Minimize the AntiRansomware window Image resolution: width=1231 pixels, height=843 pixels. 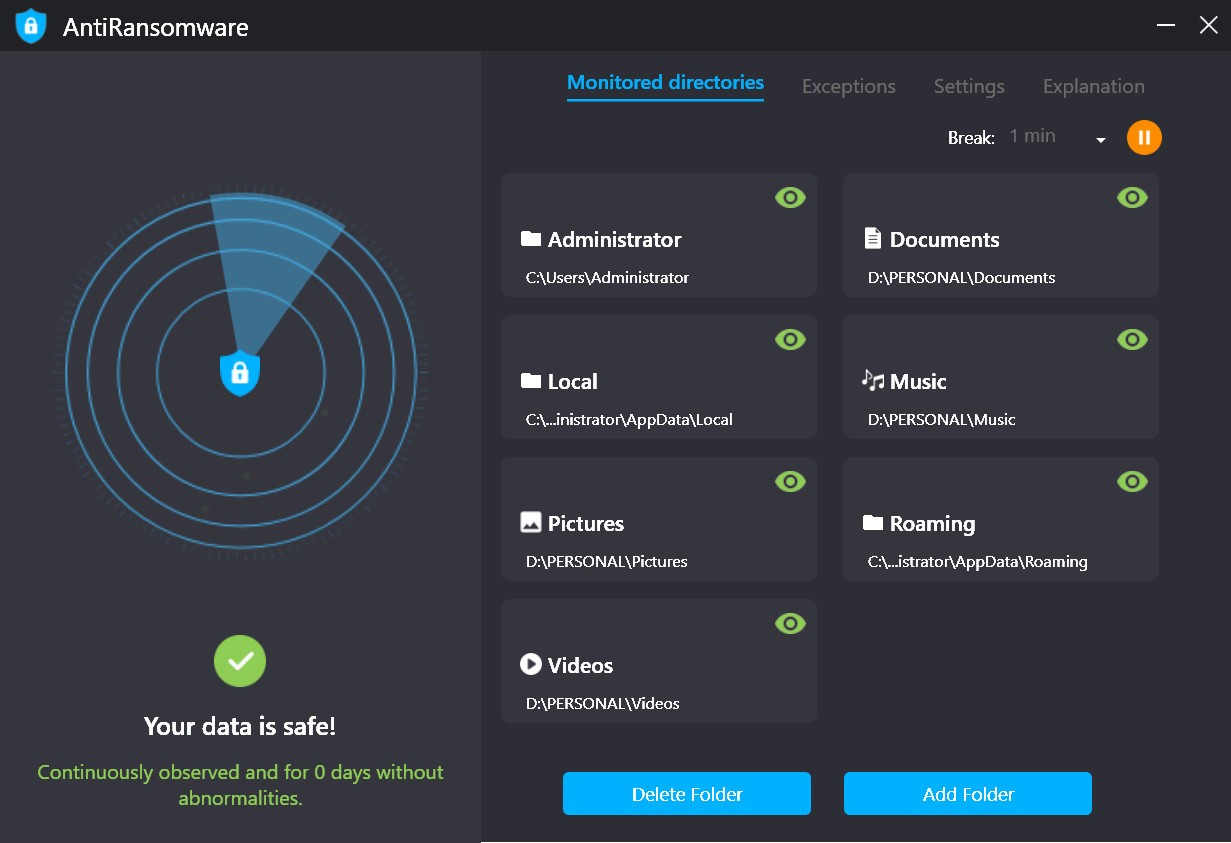(x=1165, y=26)
